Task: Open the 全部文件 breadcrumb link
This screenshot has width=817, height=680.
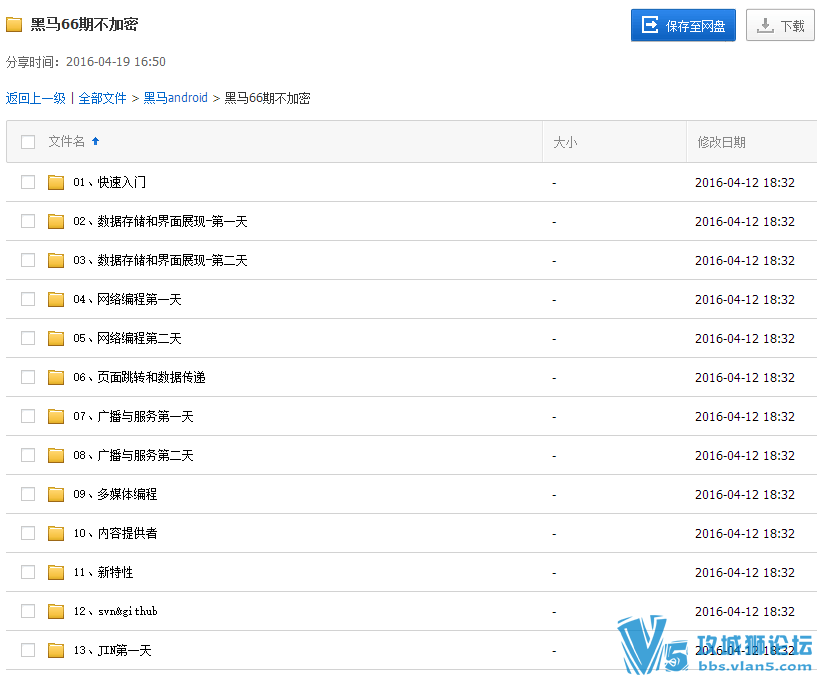Action: [x=102, y=98]
